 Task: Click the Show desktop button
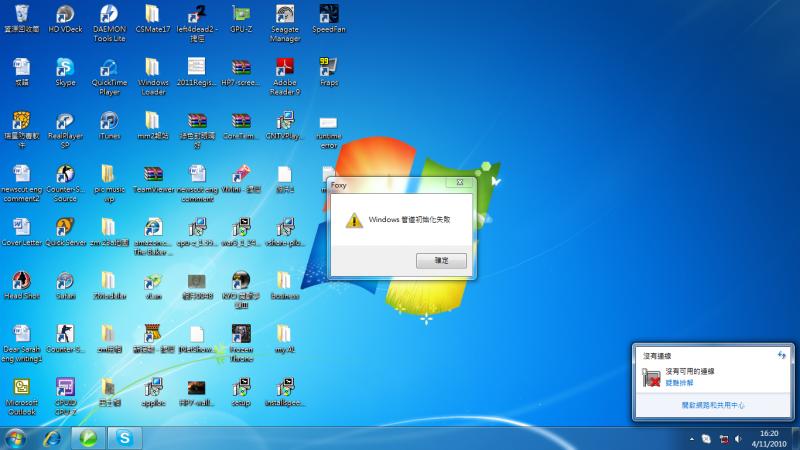[x=796, y=439]
